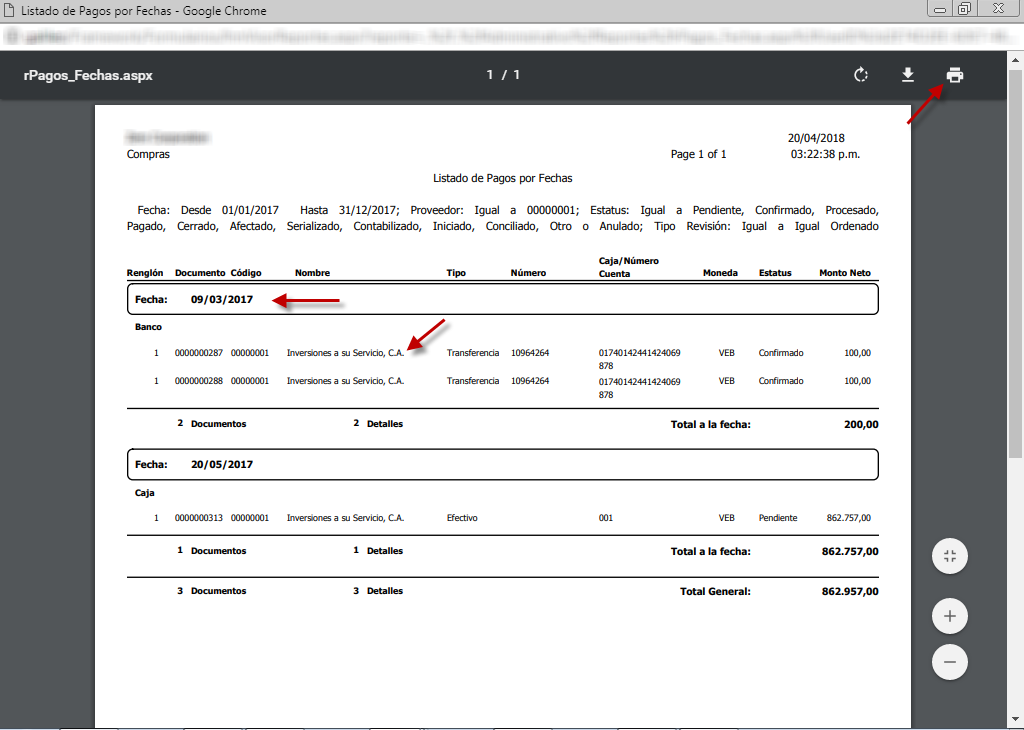Select the current page number field
Screen dimensions: 1024x730
(491, 75)
